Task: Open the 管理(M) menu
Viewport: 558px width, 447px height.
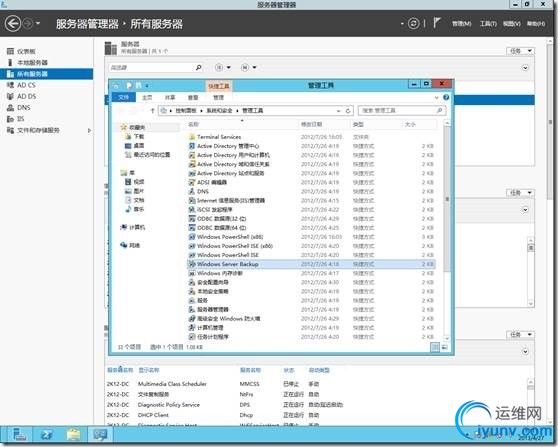Action: (462, 24)
